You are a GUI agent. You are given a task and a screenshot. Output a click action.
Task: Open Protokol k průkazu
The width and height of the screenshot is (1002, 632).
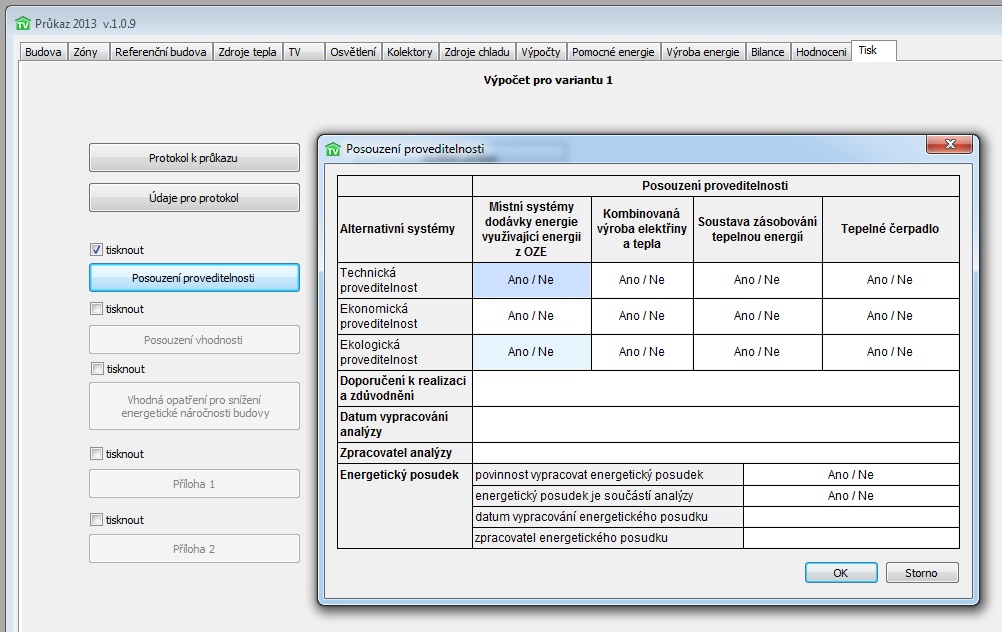tap(194, 158)
